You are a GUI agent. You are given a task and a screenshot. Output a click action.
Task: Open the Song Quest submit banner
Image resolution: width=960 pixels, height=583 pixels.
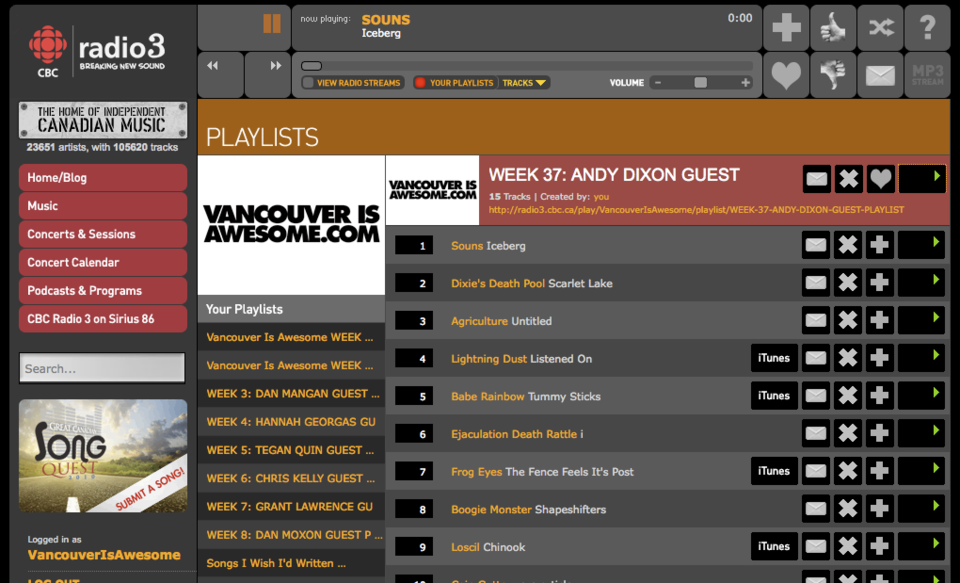tap(103, 456)
